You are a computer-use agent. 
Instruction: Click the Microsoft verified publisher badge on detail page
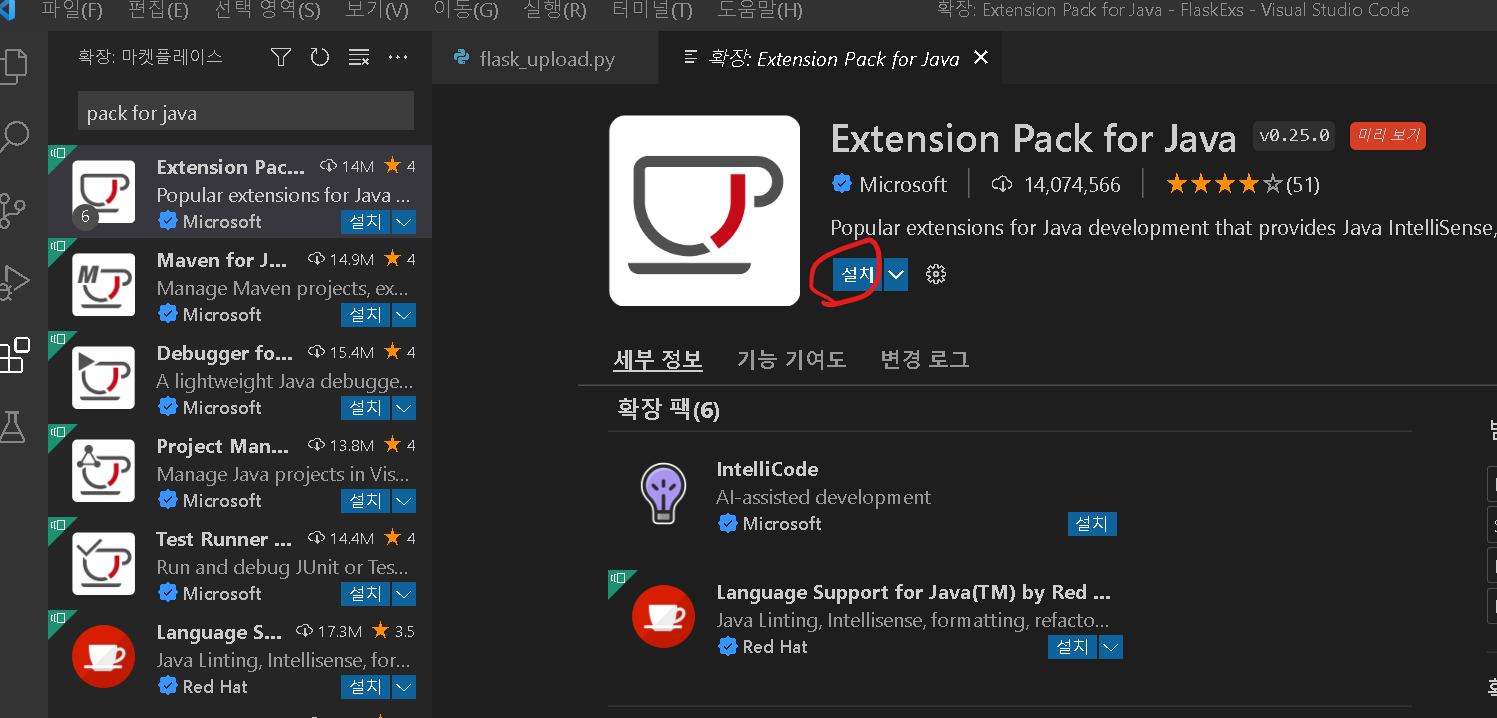pos(842,185)
